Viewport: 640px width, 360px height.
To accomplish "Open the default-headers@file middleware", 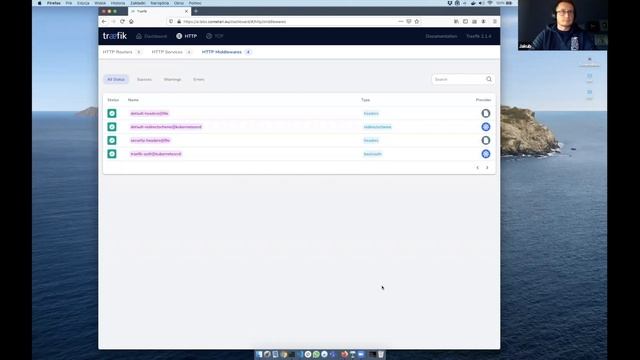I will coord(149,113).
